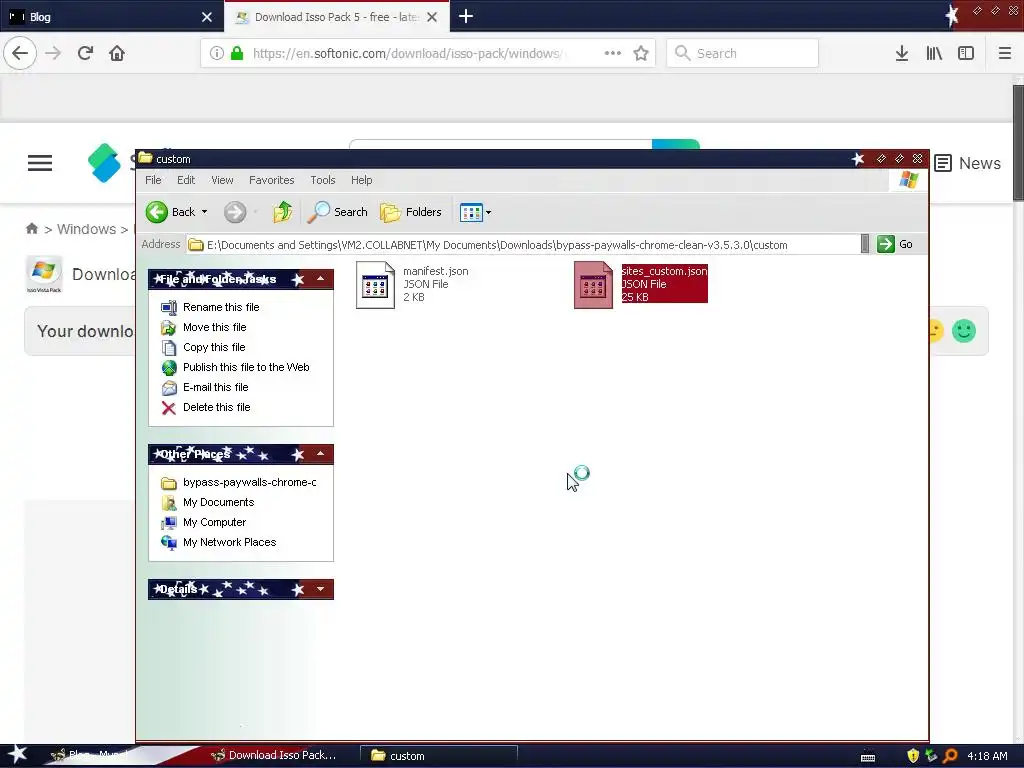Viewport: 1024px width, 768px height.
Task: Switch to custom folder taskbar button
Action: [x=439, y=756]
